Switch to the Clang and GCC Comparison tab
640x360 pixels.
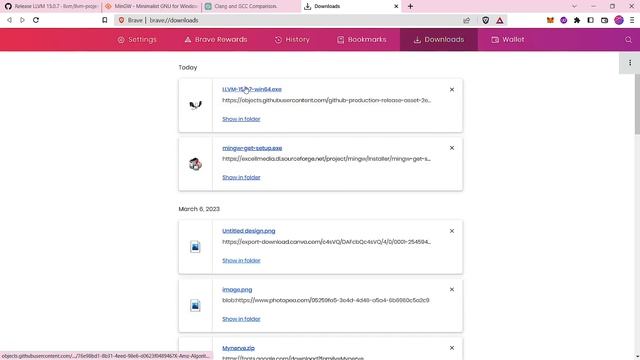click(x=251, y=6)
